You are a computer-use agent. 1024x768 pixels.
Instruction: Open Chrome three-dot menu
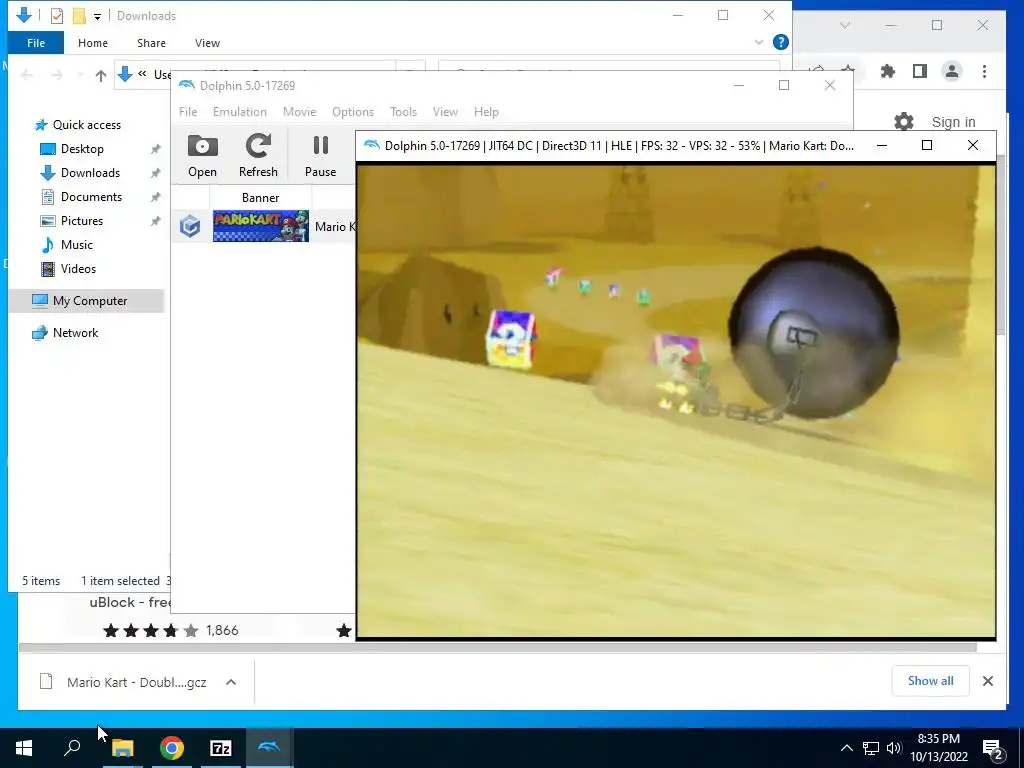[x=984, y=71]
